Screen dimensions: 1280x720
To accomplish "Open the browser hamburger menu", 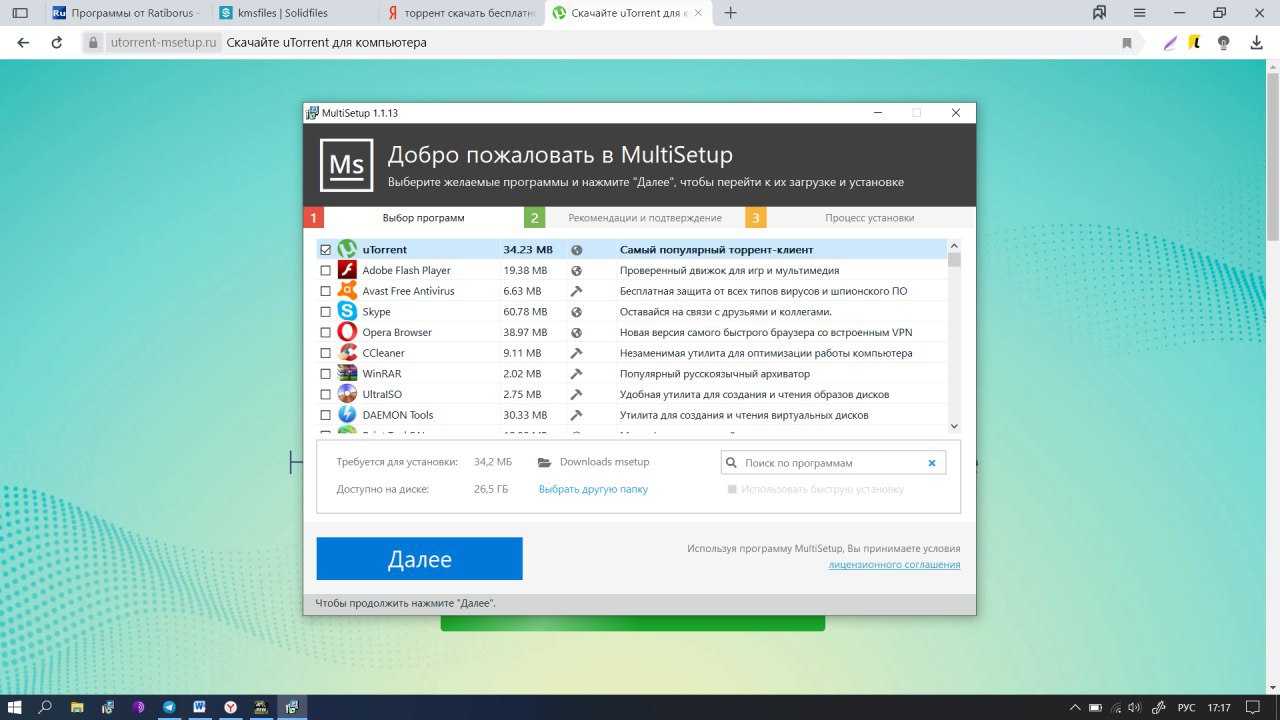I will (1139, 13).
